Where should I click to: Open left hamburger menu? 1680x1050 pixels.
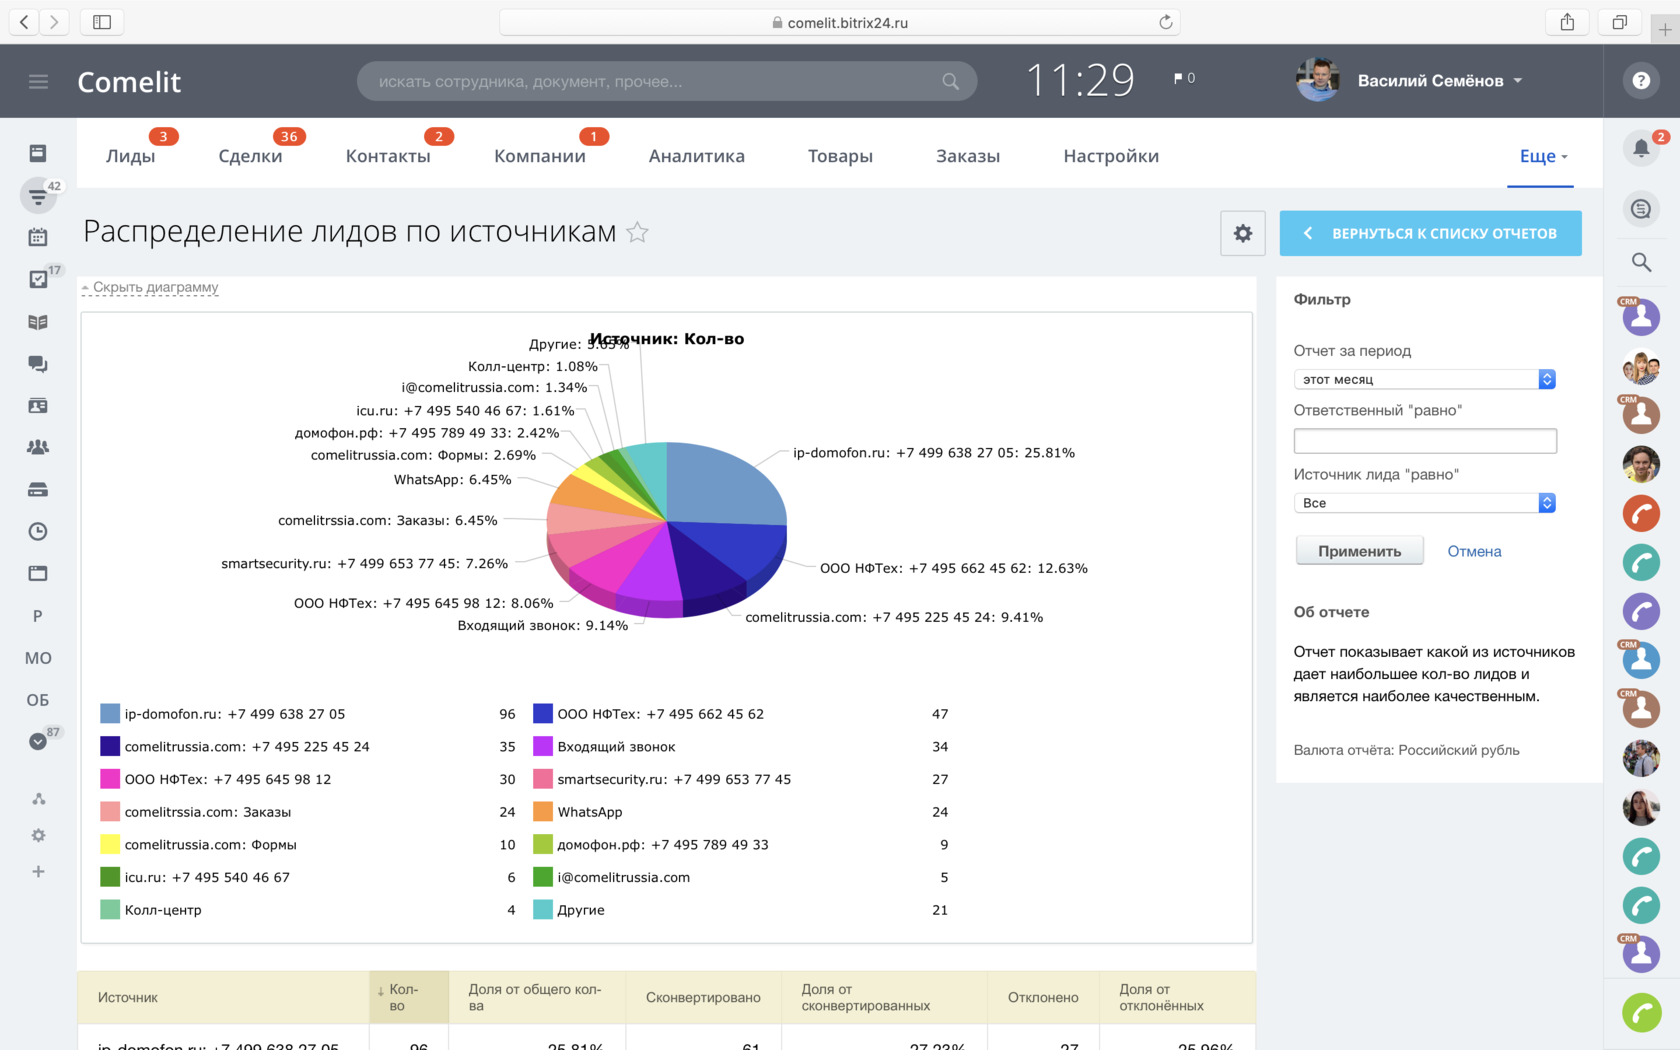click(x=38, y=82)
